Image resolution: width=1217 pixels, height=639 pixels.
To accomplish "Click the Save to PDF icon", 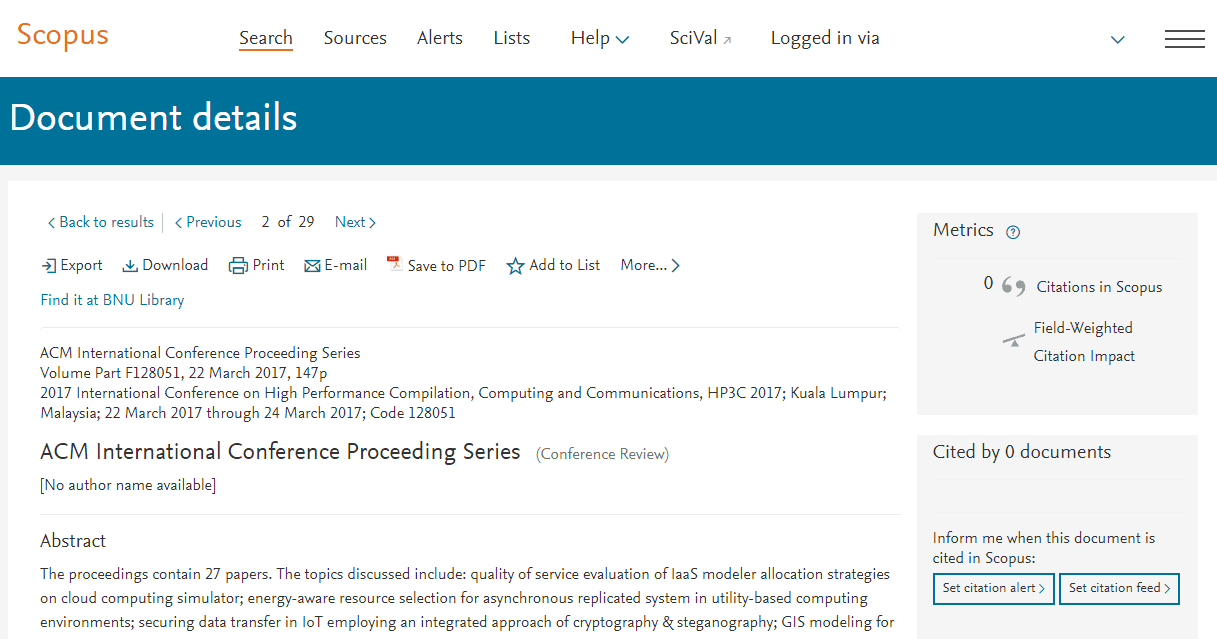I will click(394, 265).
